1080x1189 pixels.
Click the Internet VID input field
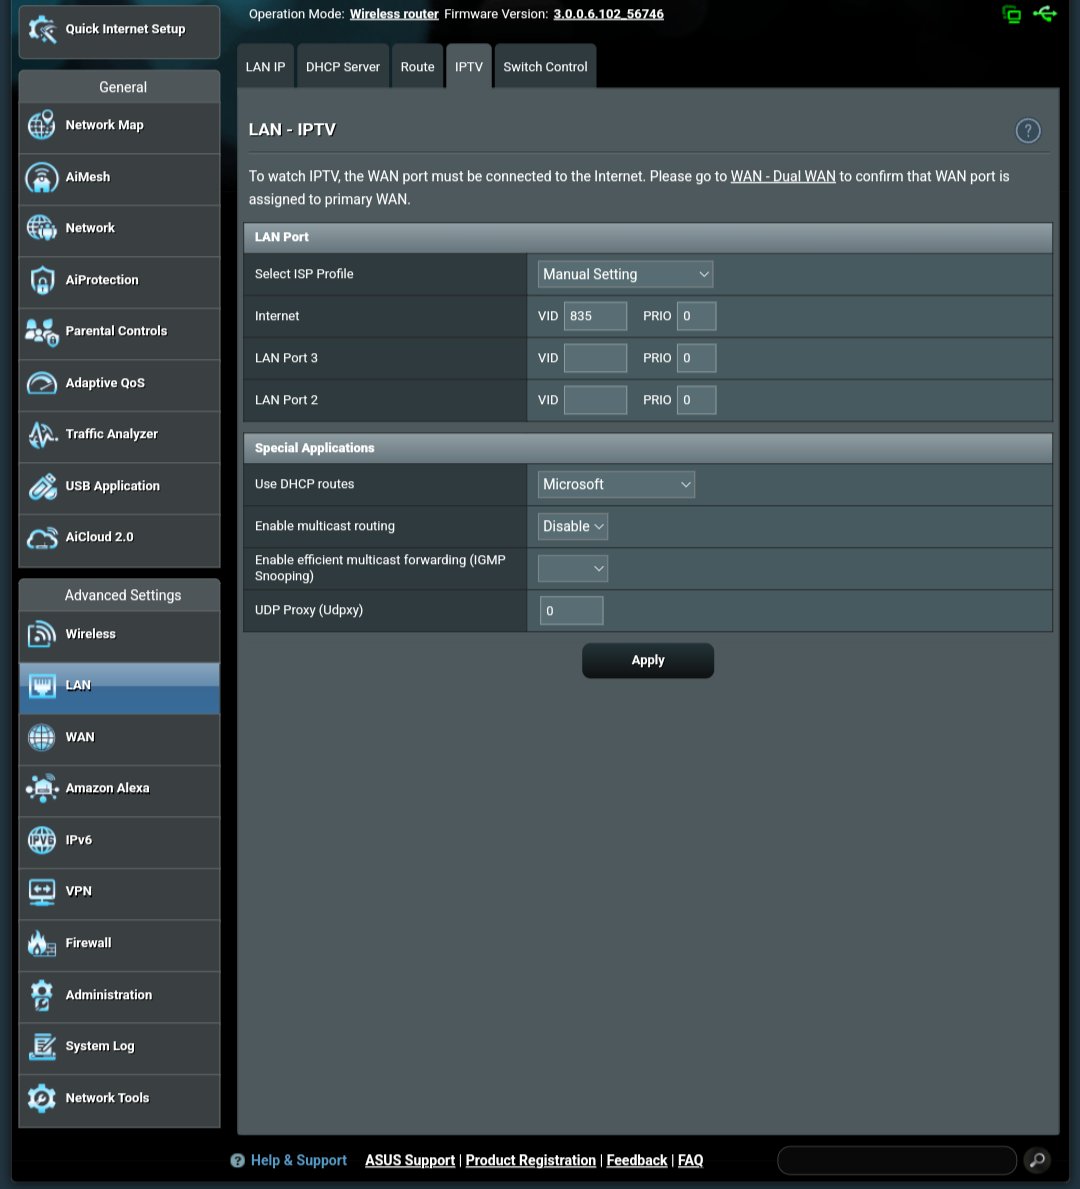[x=595, y=316]
